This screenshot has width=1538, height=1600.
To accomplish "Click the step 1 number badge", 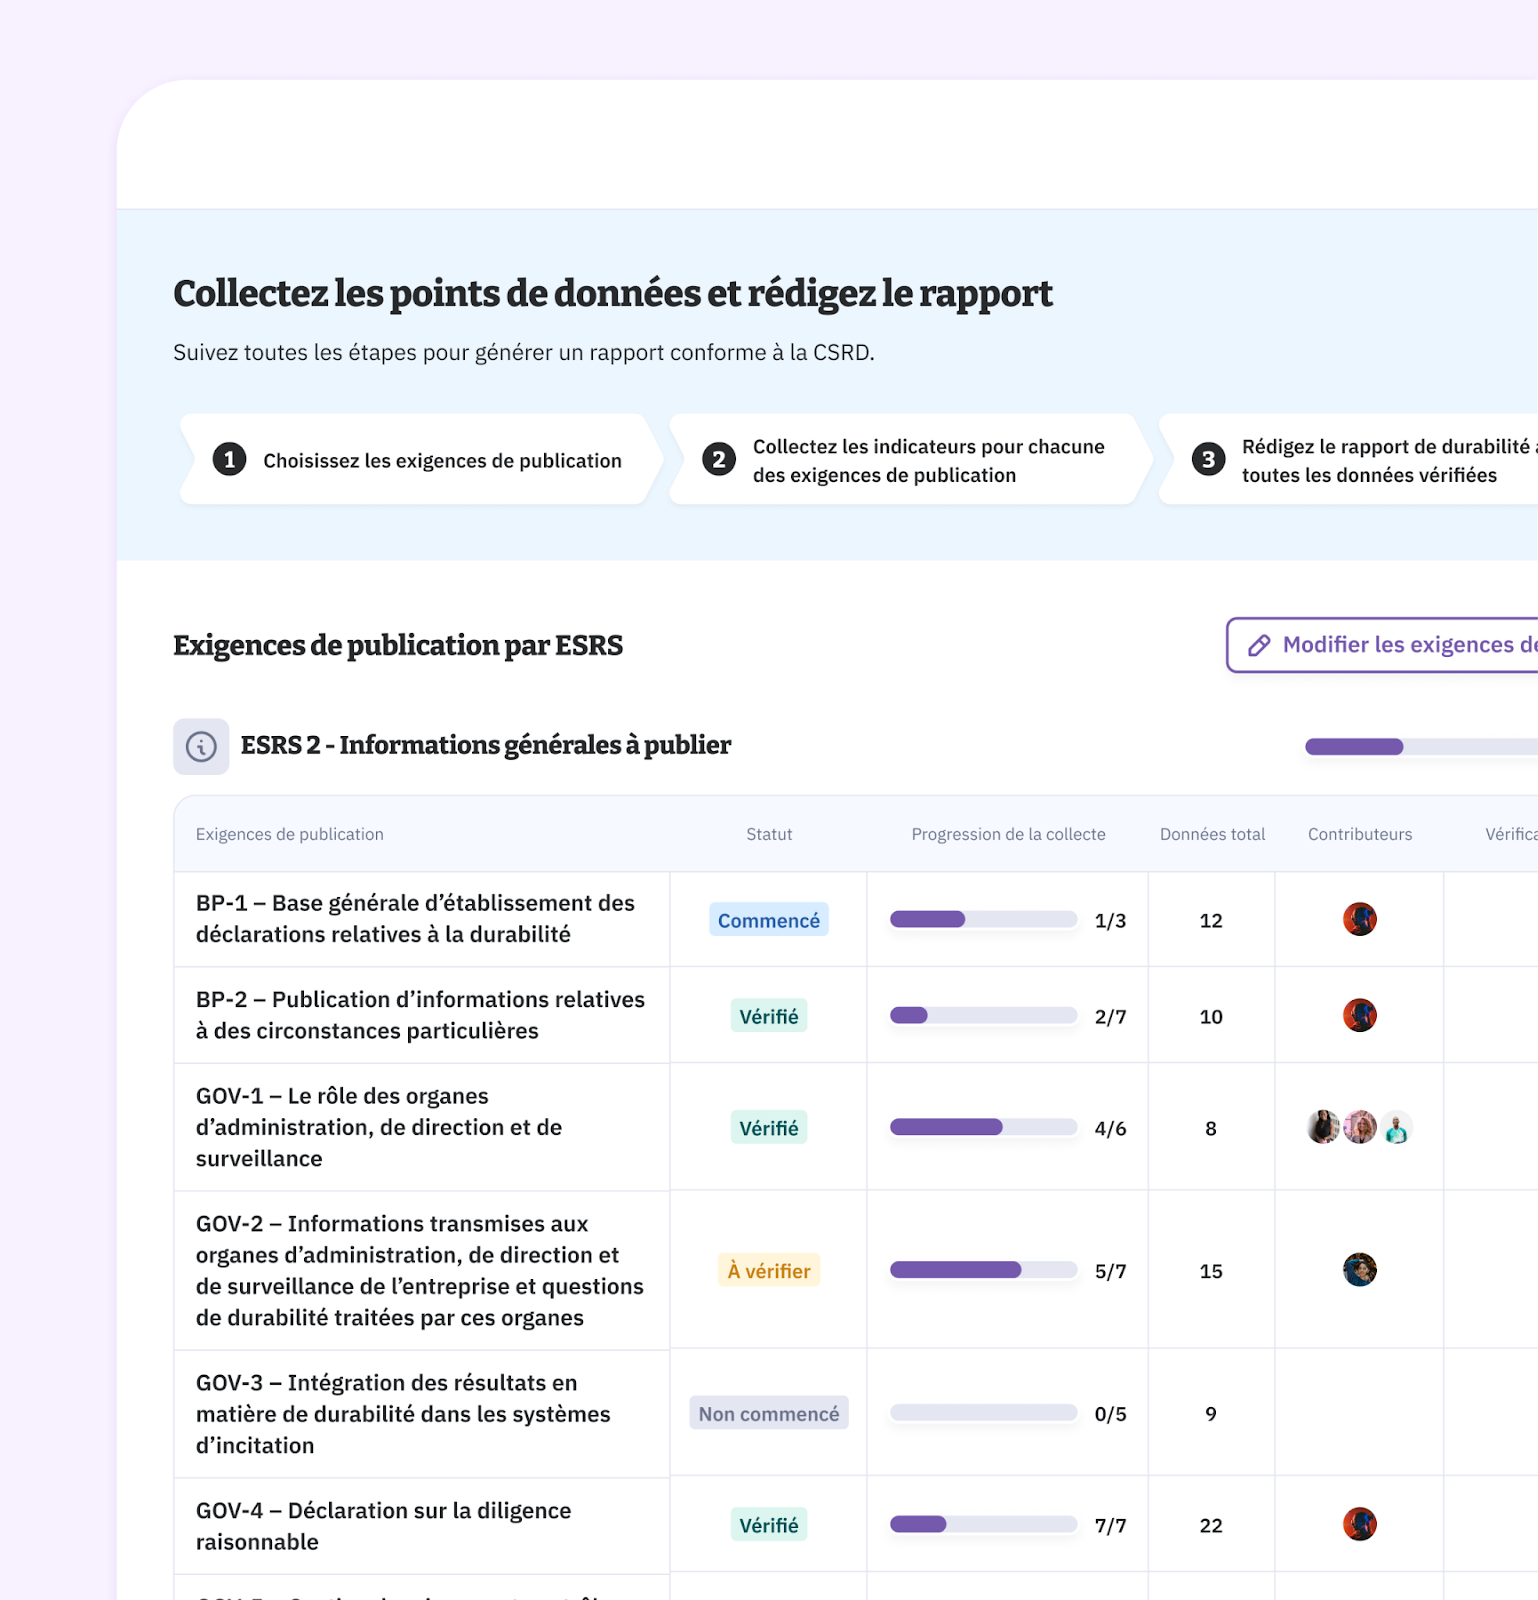I will pyautogui.click(x=230, y=460).
